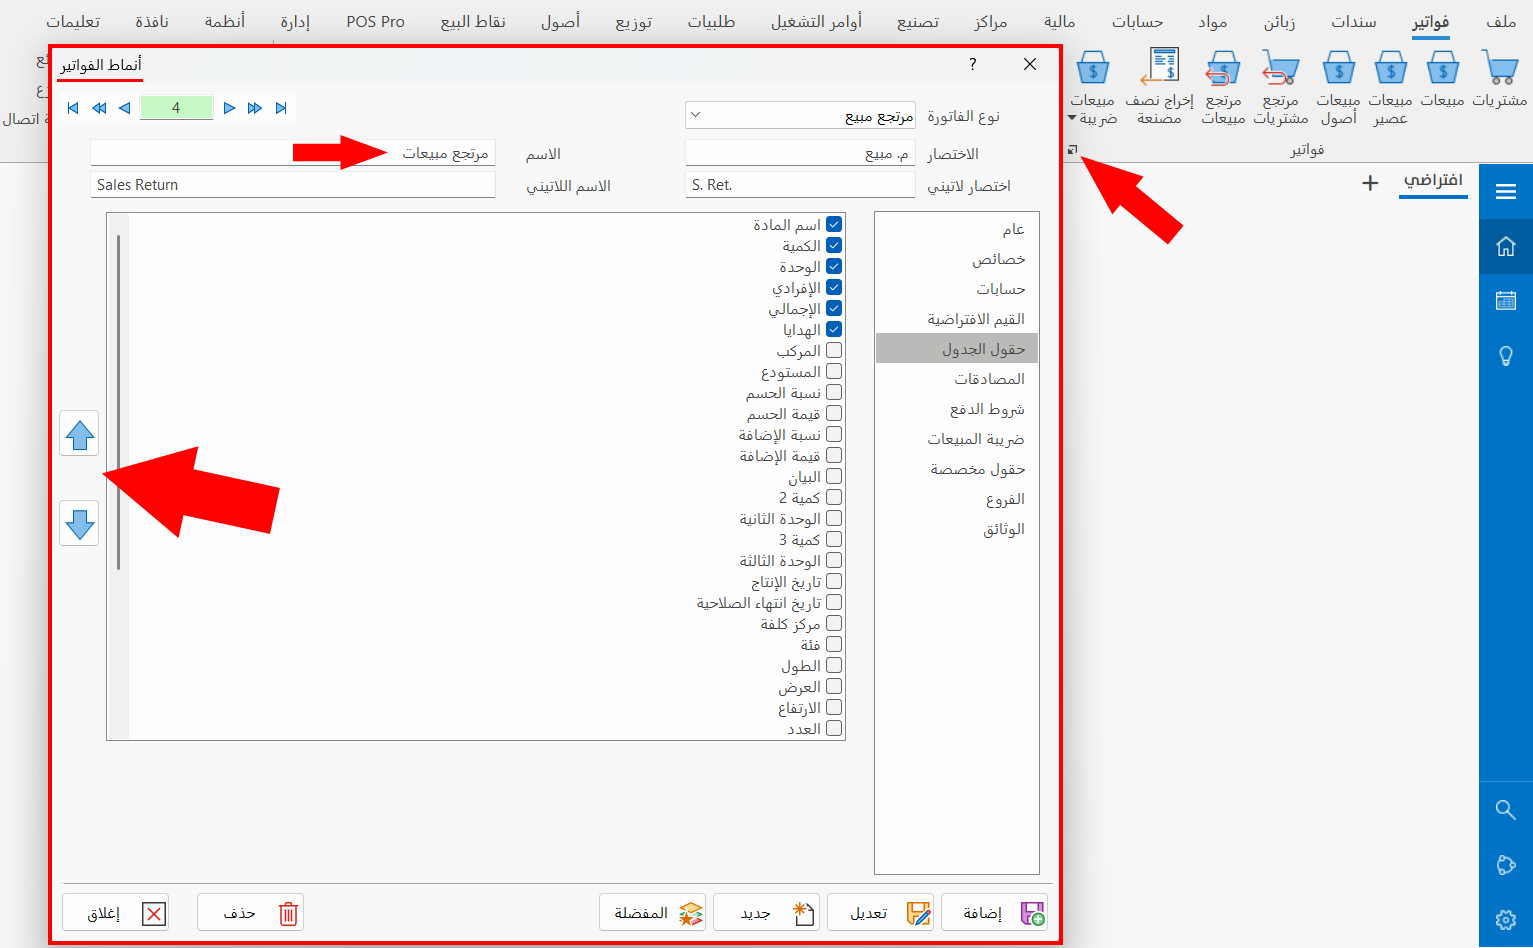The width and height of the screenshot is (1533, 948).
Task: Open the مبيعات (Sales) invoice icon
Action: [1443, 80]
